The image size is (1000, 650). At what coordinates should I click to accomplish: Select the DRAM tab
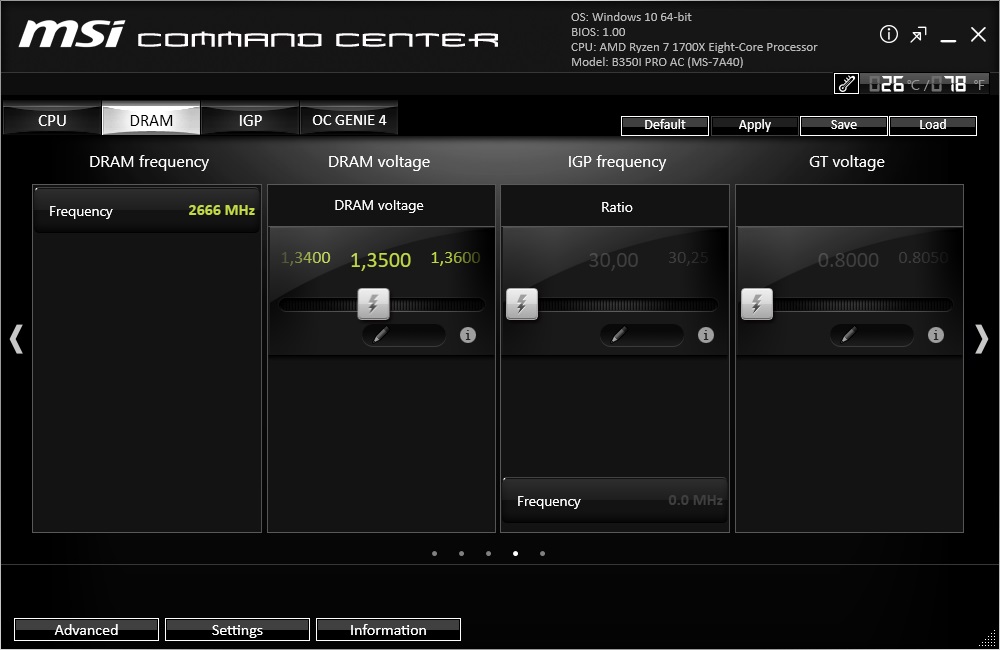(x=151, y=120)
